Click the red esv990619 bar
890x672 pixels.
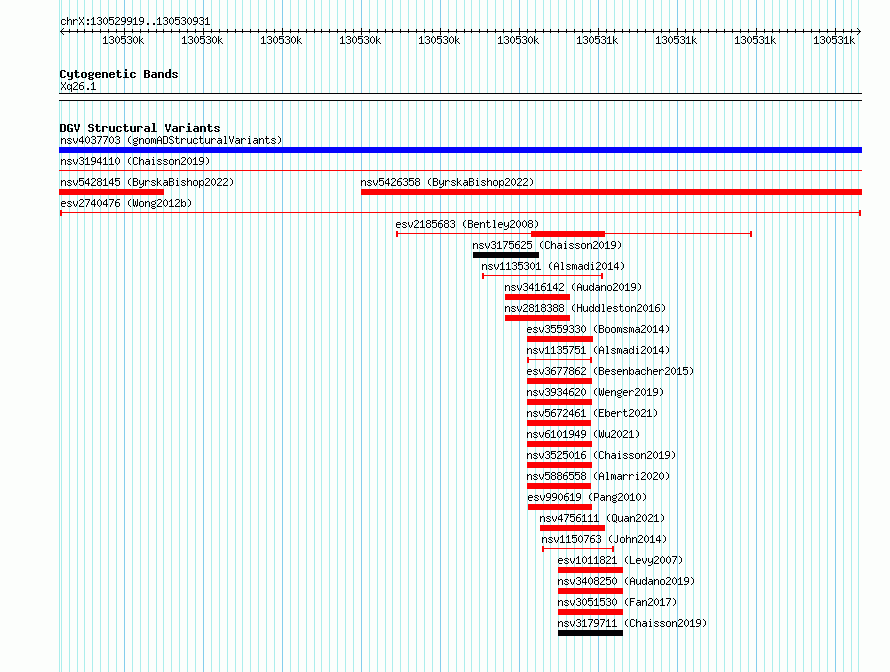click(x=559, y=507)
